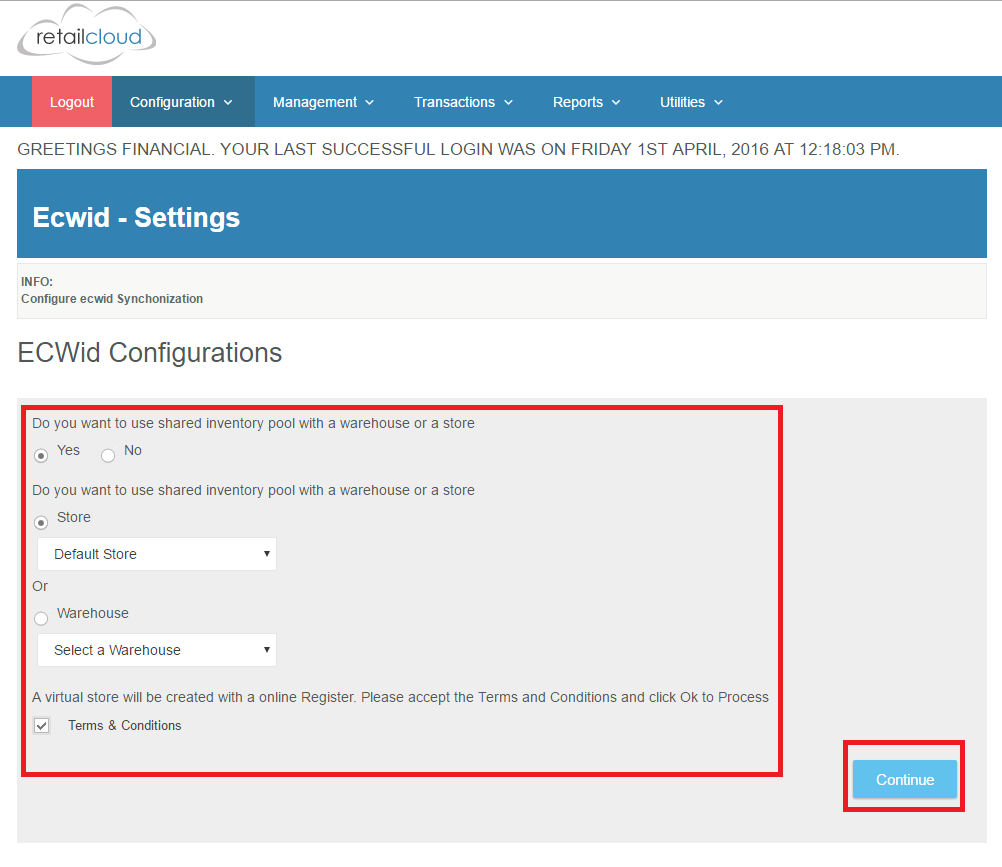Open the Transactions menu
Viewport: 1002px width, 867px height.
click(463, 102)
